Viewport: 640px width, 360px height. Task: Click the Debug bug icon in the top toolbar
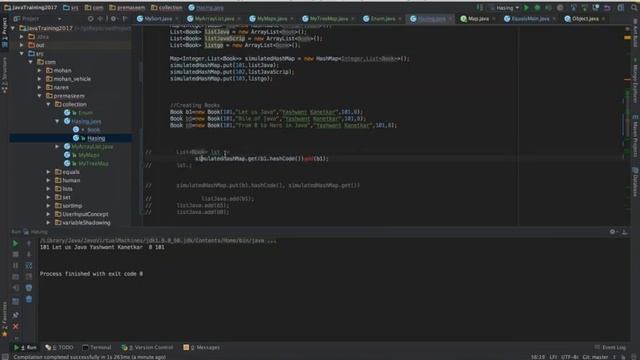coord(537,8)
